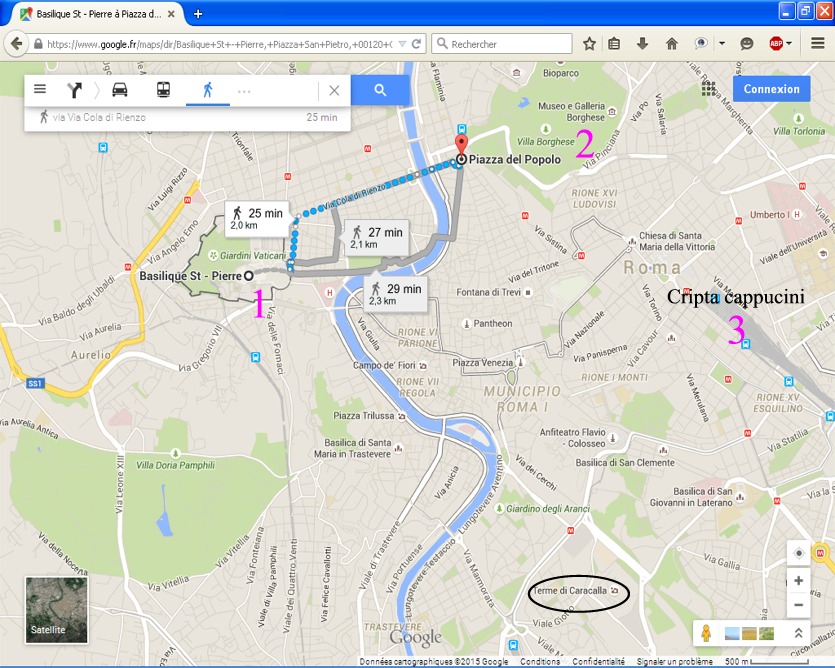Go back with Firefox back arrow
The width and height of the screenshot is (835, 668).
[17, 44]
